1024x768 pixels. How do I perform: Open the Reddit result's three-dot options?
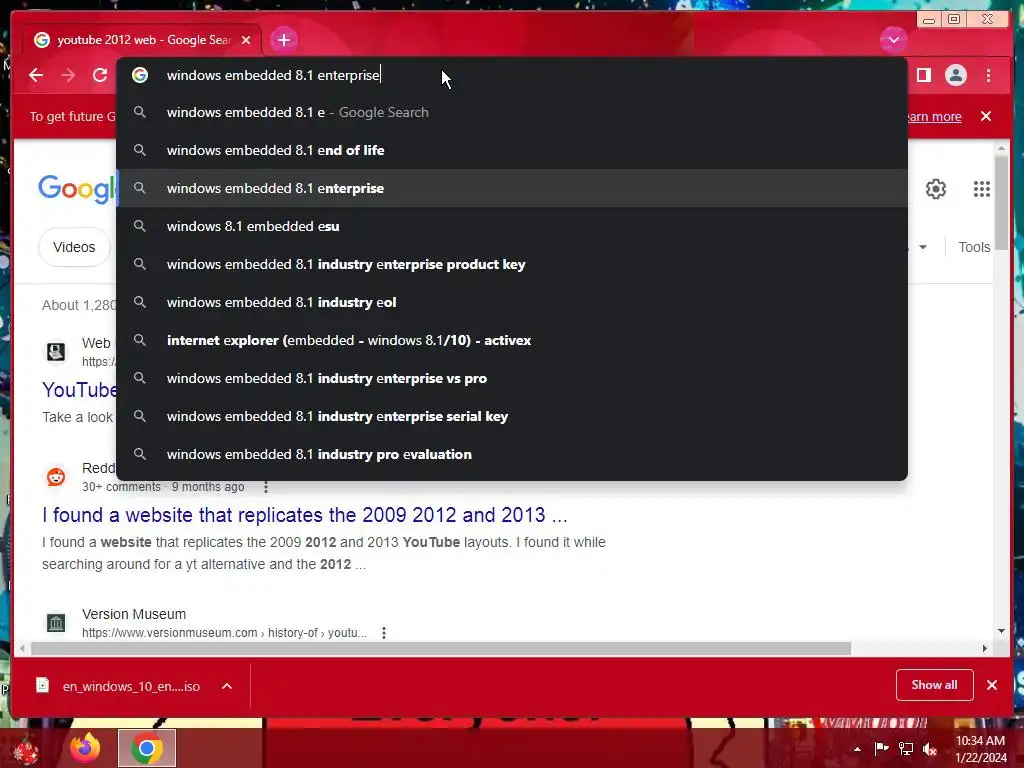pos(266,487)
